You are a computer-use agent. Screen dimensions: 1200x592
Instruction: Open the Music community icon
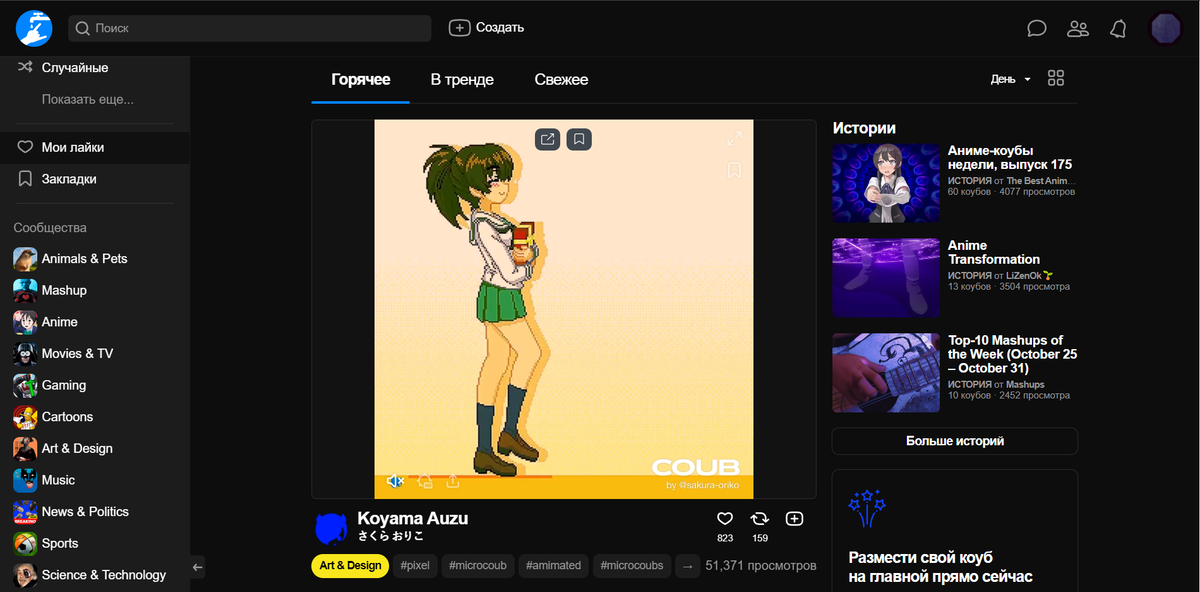pyautogui.click(x=25, y=480)
